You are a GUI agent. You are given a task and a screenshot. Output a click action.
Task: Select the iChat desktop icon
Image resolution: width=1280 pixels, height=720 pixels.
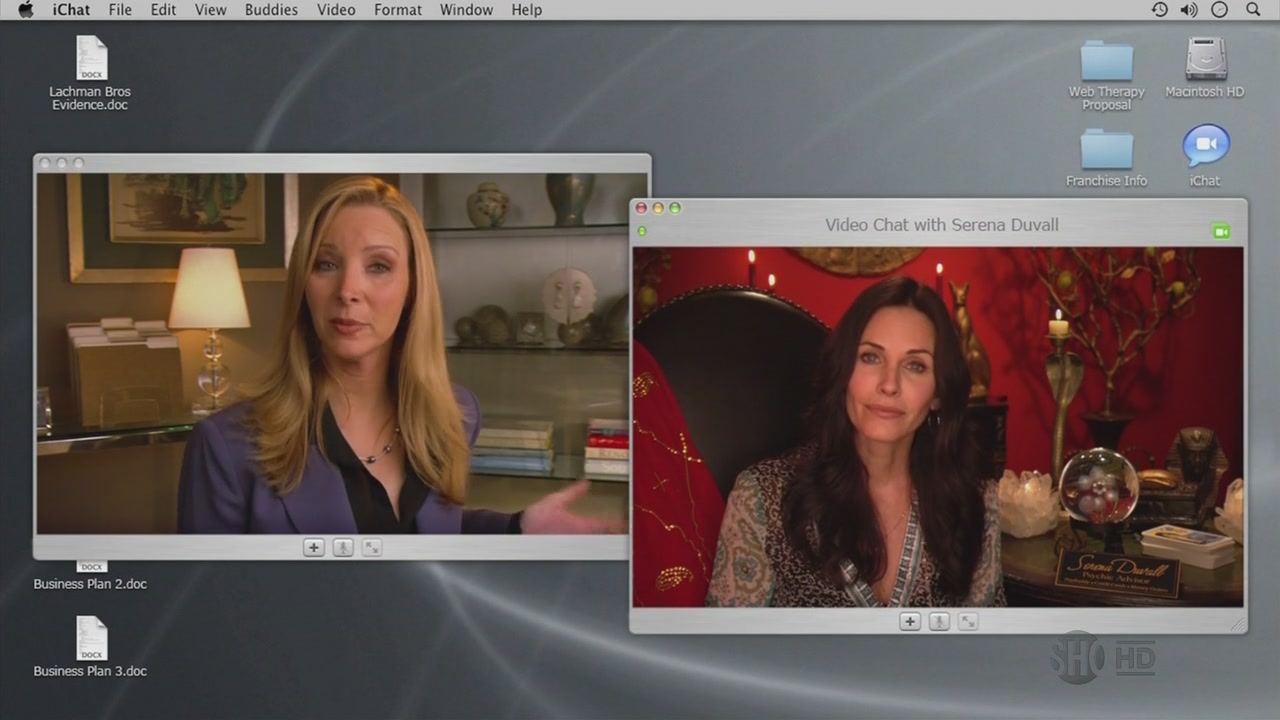click(x=1206, y=146)
